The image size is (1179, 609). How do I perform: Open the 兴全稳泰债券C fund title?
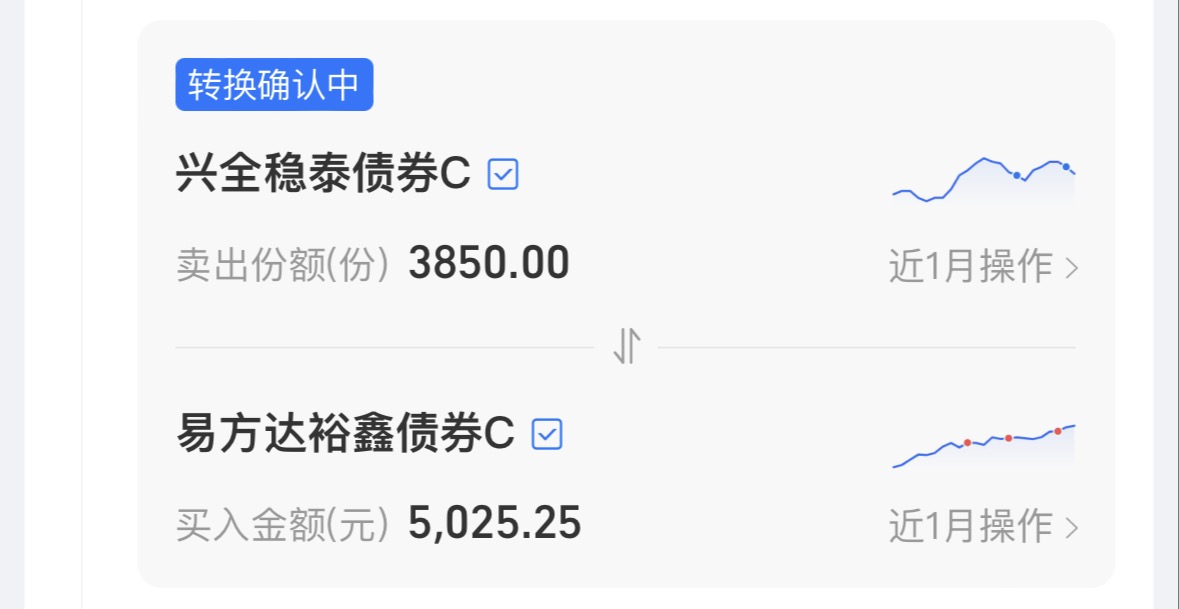coord(323,175)
